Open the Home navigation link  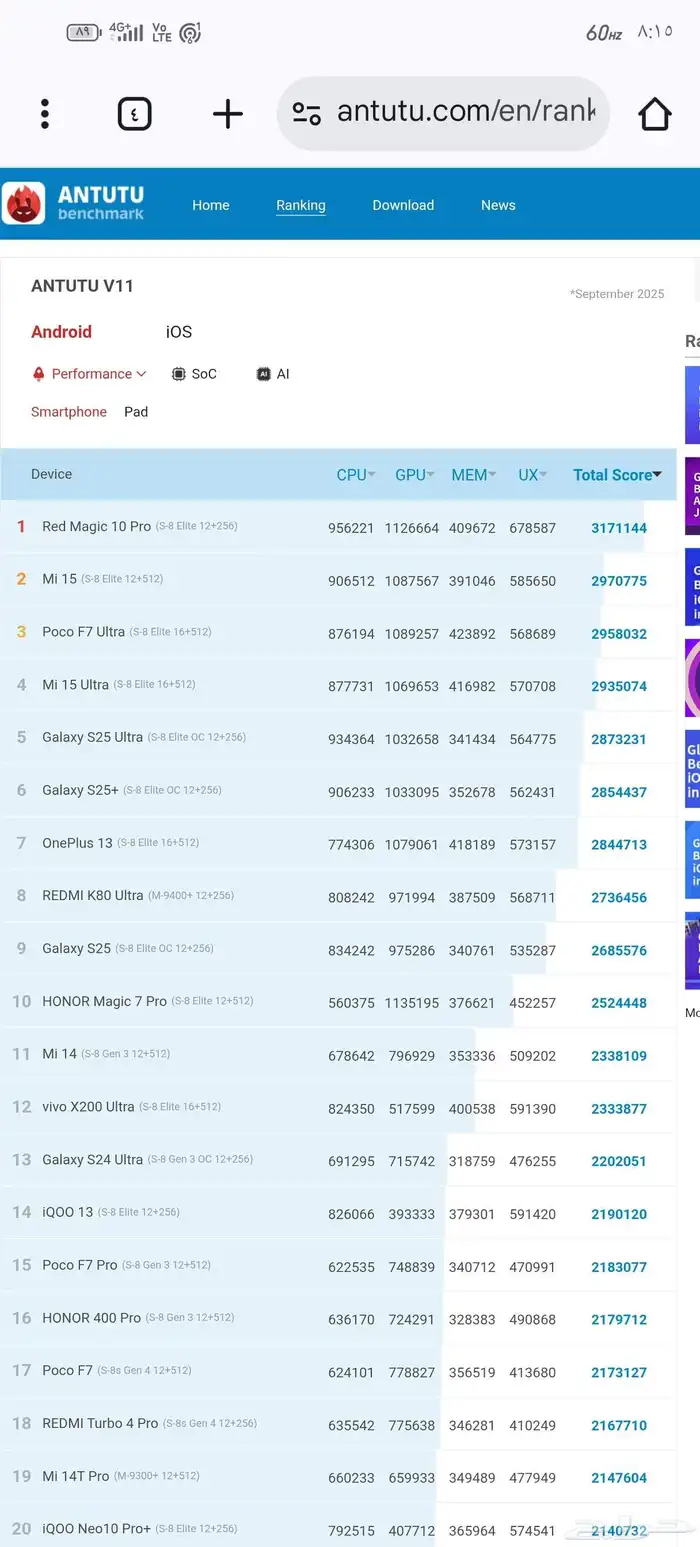point(211,205)
